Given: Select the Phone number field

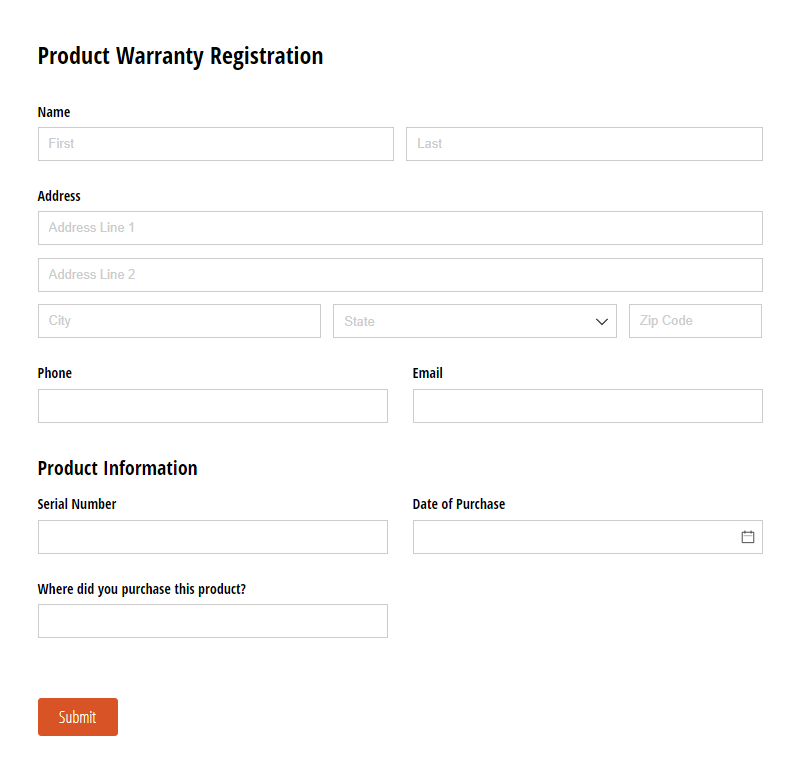Looking at the screenshot, I should [212, 405].
